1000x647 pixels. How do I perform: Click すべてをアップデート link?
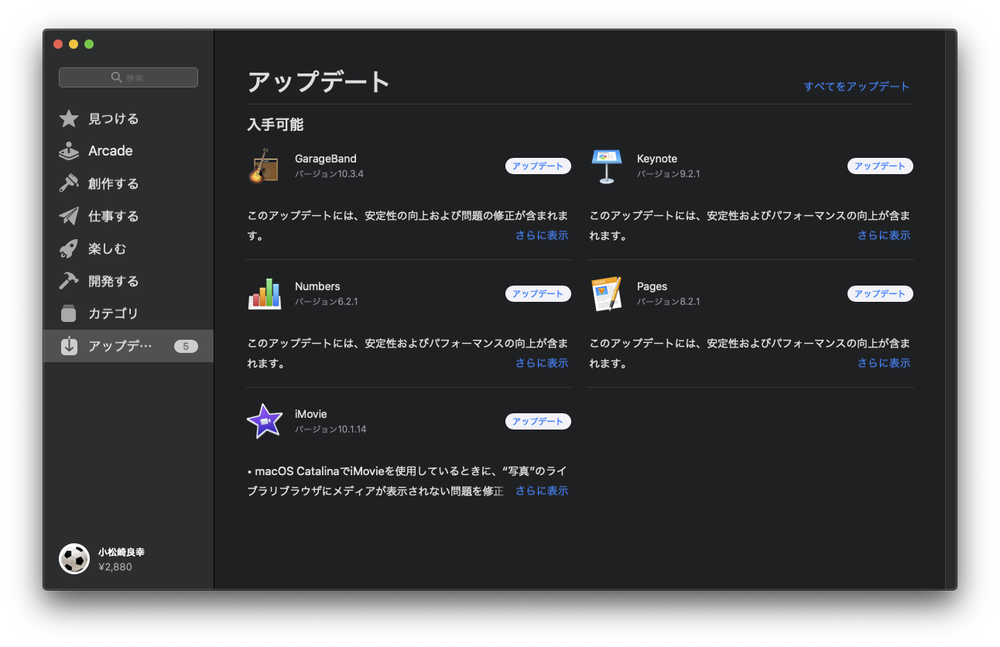856,86
